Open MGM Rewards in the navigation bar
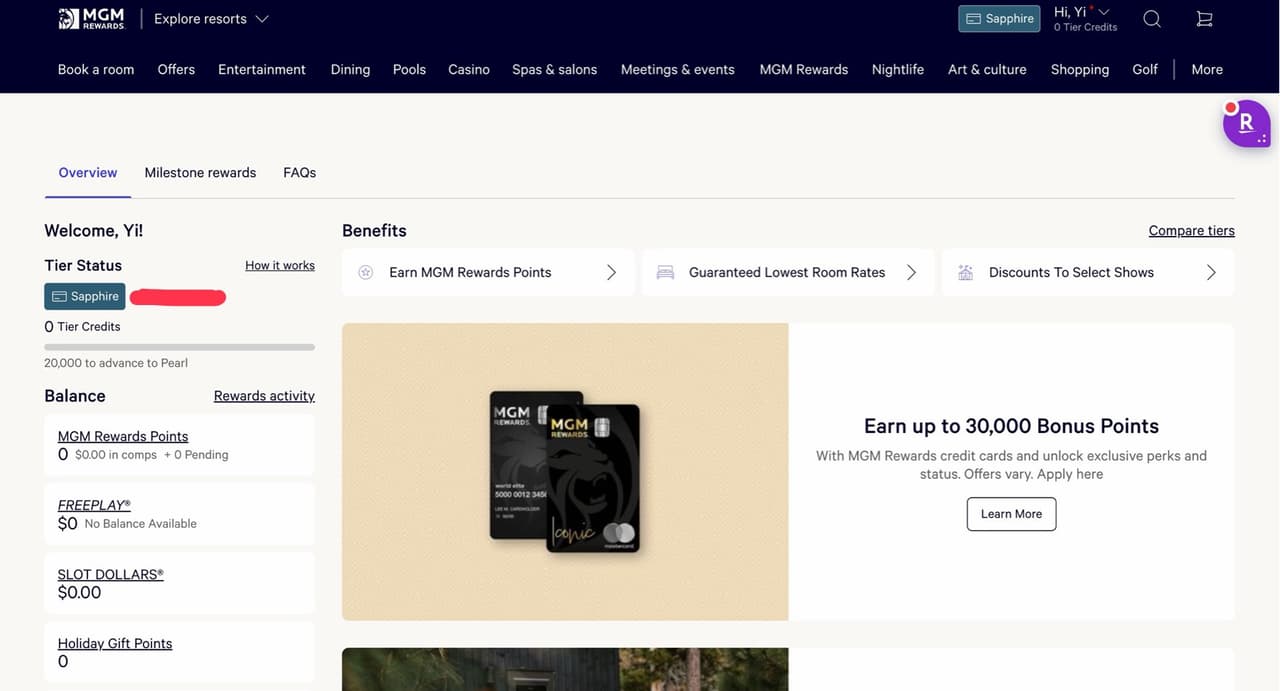Image resolution: width=1280 pixels, height=691 pixels. pos(804,69)
